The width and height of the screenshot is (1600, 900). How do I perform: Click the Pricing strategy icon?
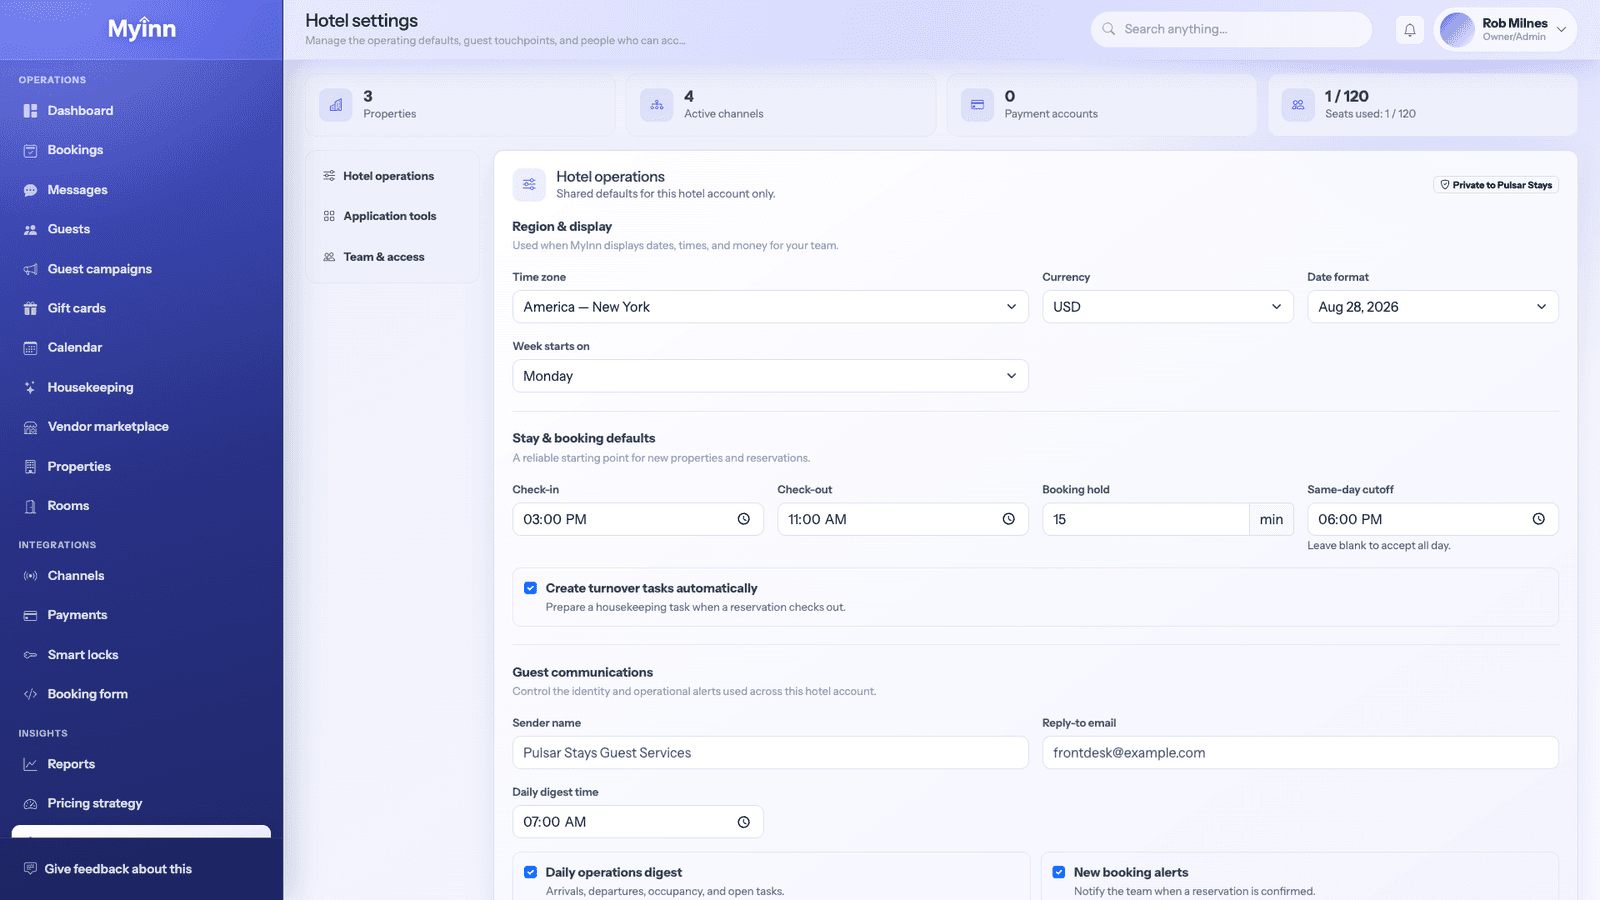[x=30, y=803]
